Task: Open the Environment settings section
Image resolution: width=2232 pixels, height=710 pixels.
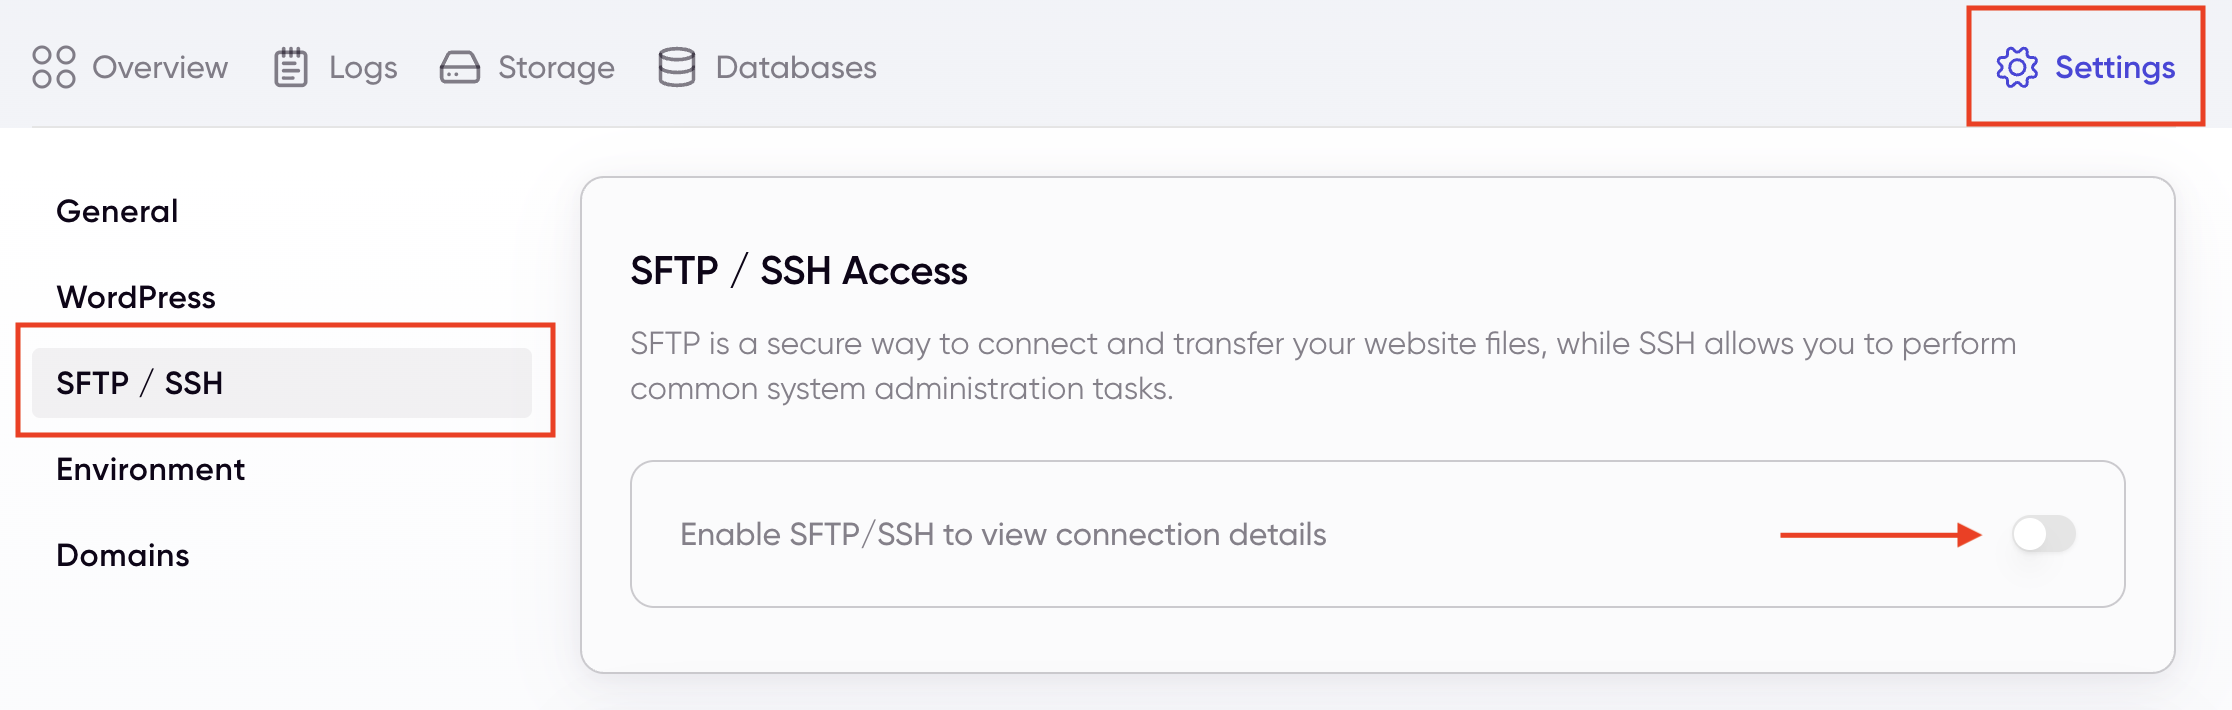Action: tap(150, 468)
